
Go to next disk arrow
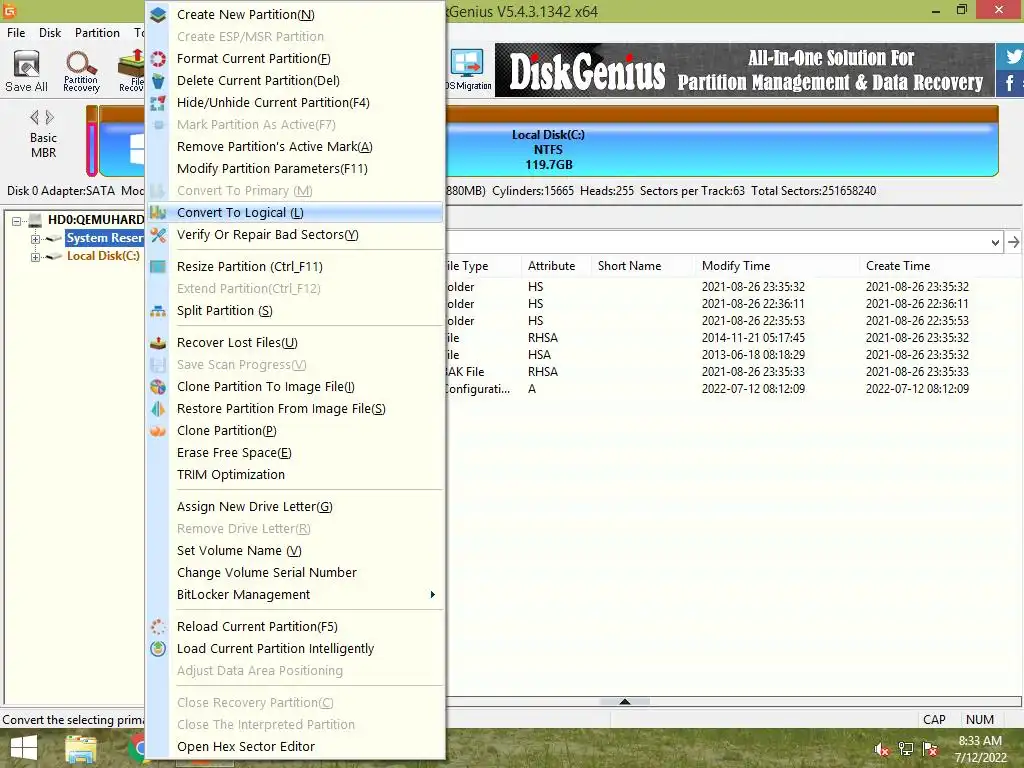pyautogui.click(x=50, y=118)
